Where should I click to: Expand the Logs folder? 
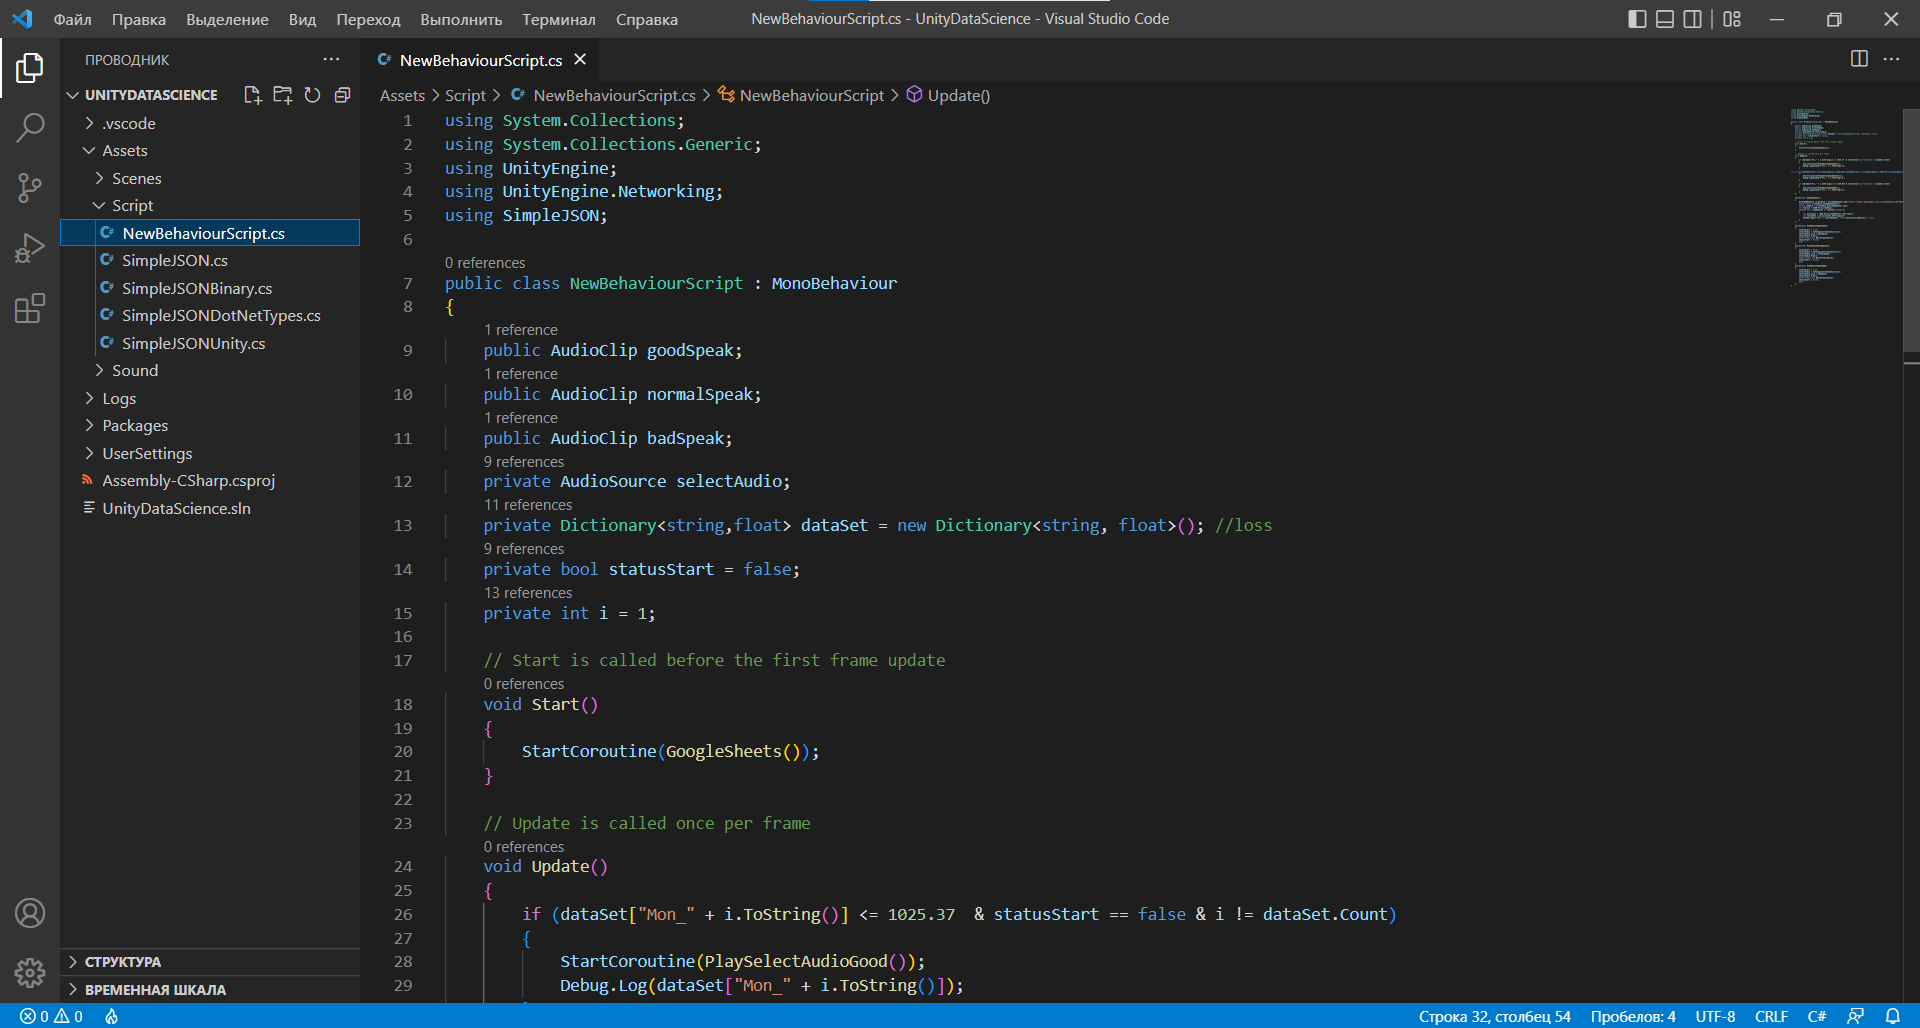pos(210,398)
